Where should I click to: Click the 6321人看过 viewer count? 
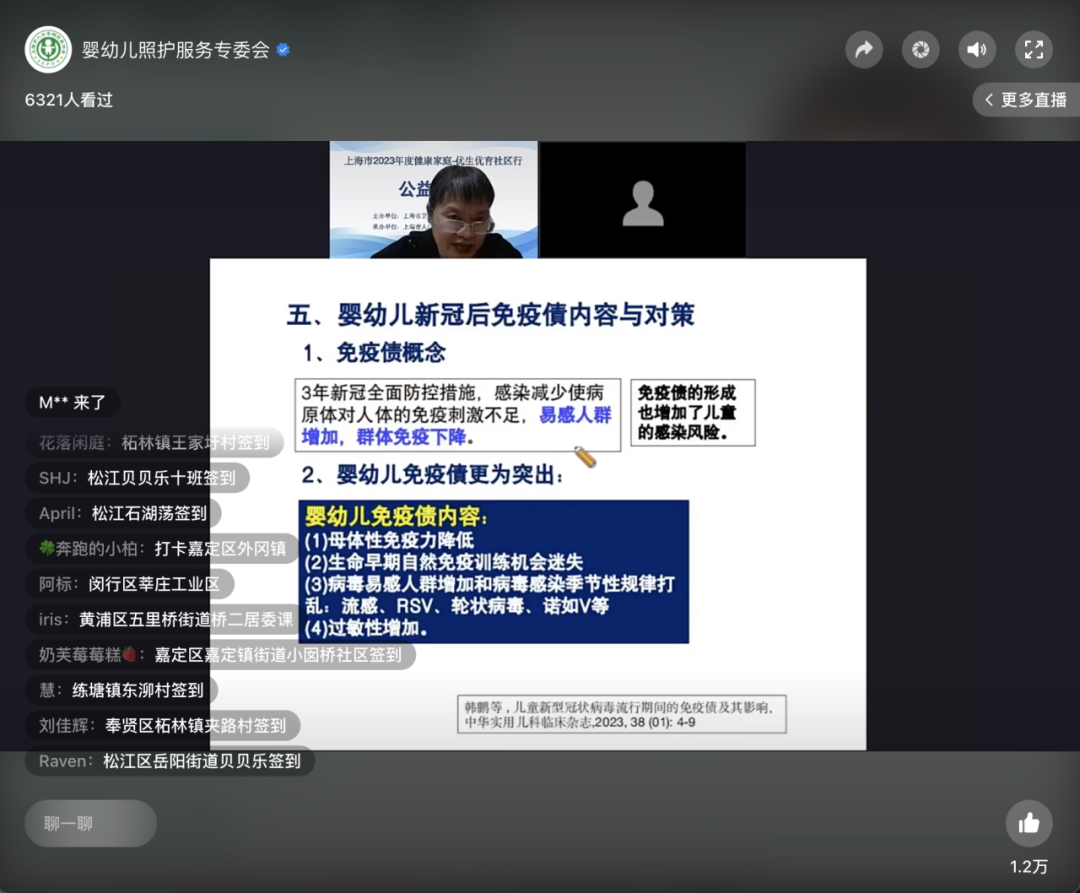coord(69,100)
